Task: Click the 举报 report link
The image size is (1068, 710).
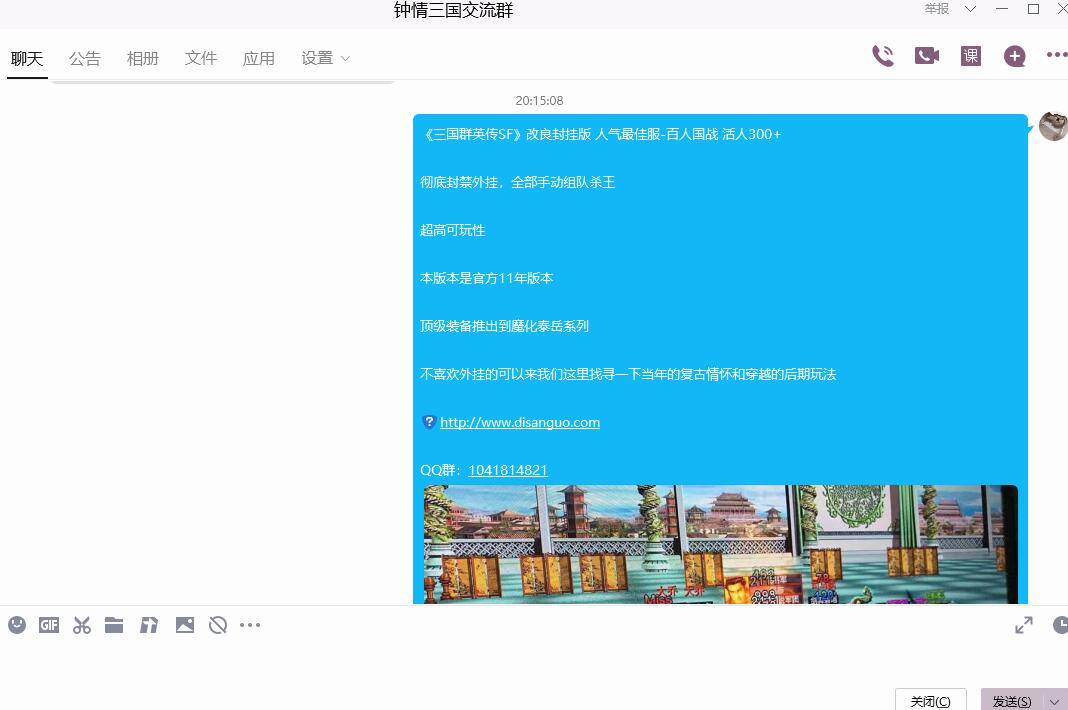Action: pos(937,9)
